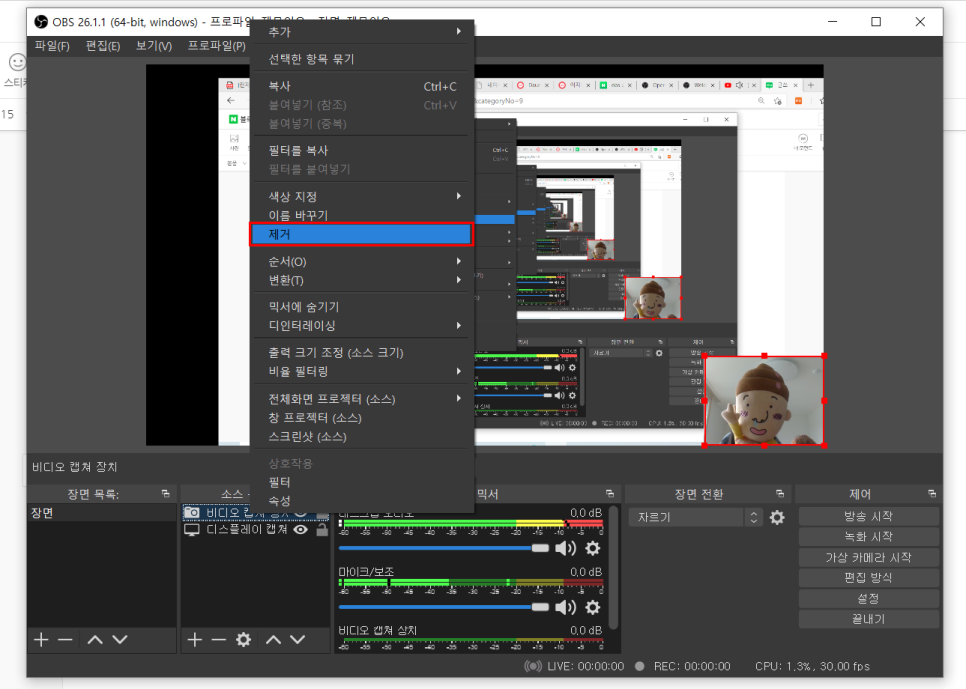Move the selected source up
The image size is (966, 689).
[x=274, y=640]
